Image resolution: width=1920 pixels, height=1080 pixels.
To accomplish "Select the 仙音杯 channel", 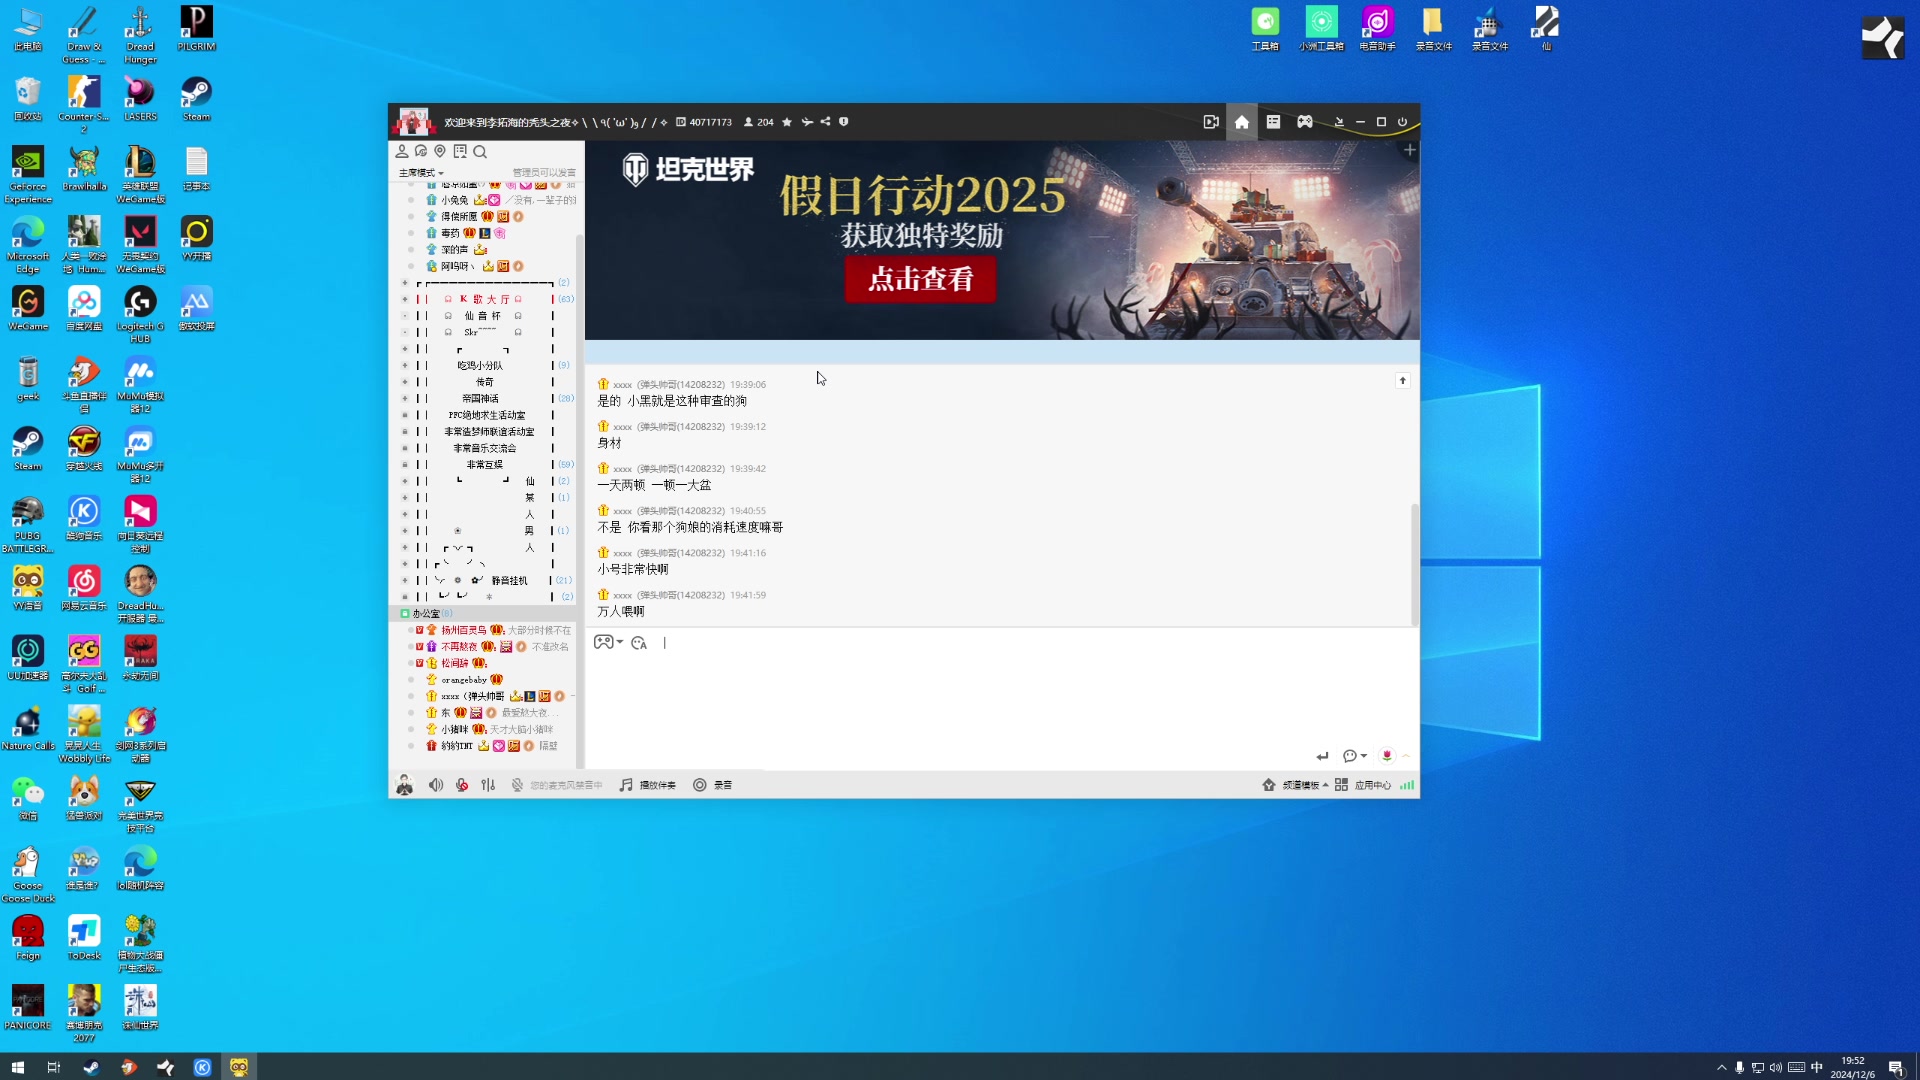I will tap(483, 316).
